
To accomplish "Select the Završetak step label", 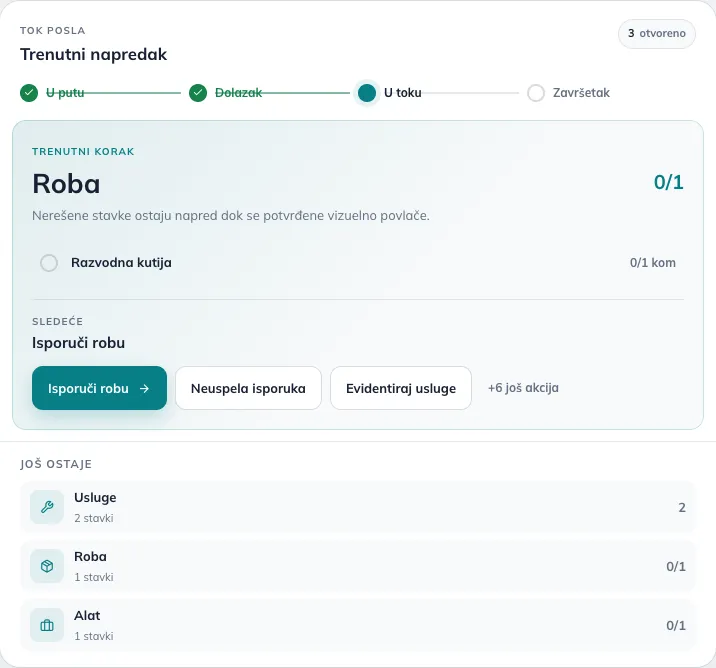I will pos(581,93).
